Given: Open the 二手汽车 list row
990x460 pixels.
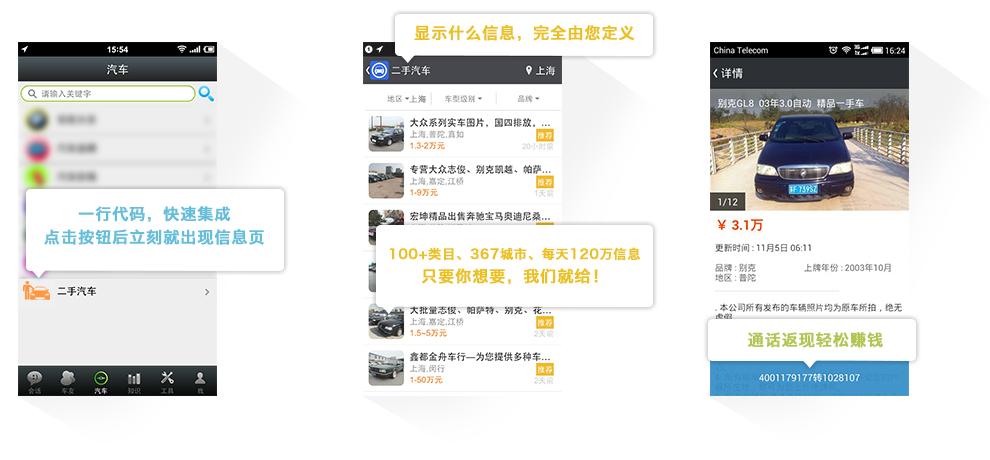Looking at the screenshot, I should click(x=117, y=292).
